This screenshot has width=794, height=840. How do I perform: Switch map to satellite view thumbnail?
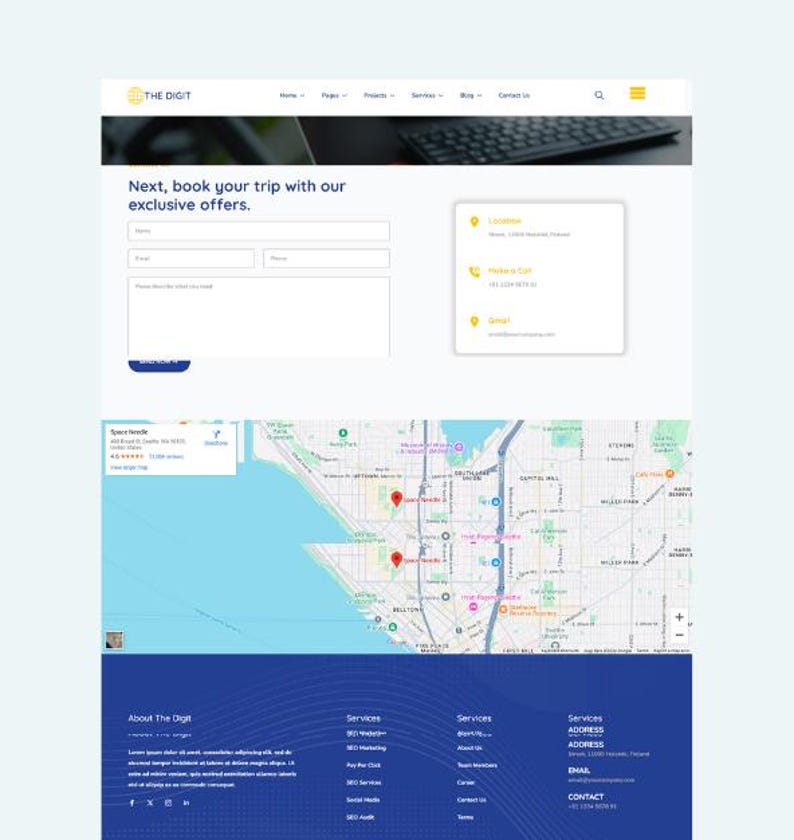click(x=114, y=640)
